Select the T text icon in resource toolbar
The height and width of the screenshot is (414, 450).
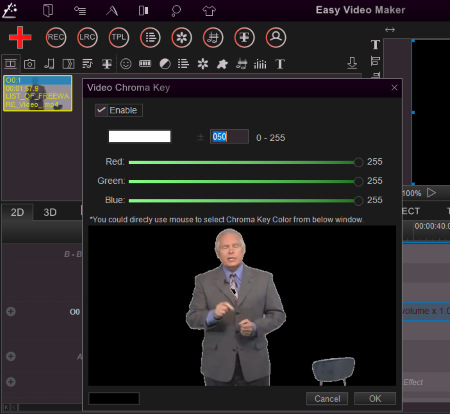point(280,64)
